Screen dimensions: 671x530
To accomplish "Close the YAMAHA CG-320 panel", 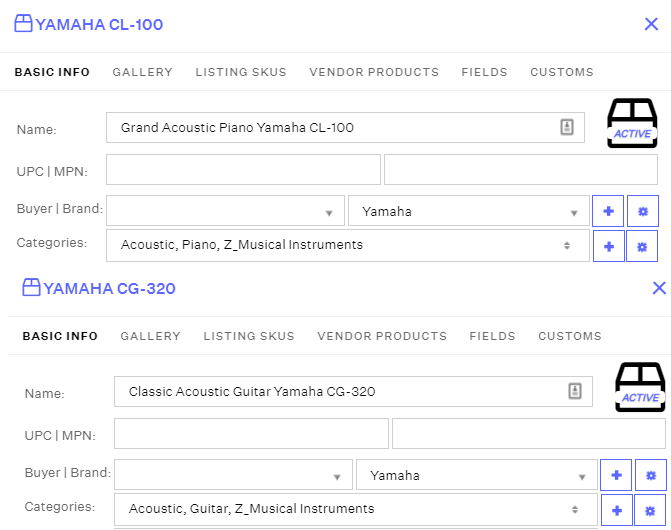I will tap(659, 288).
